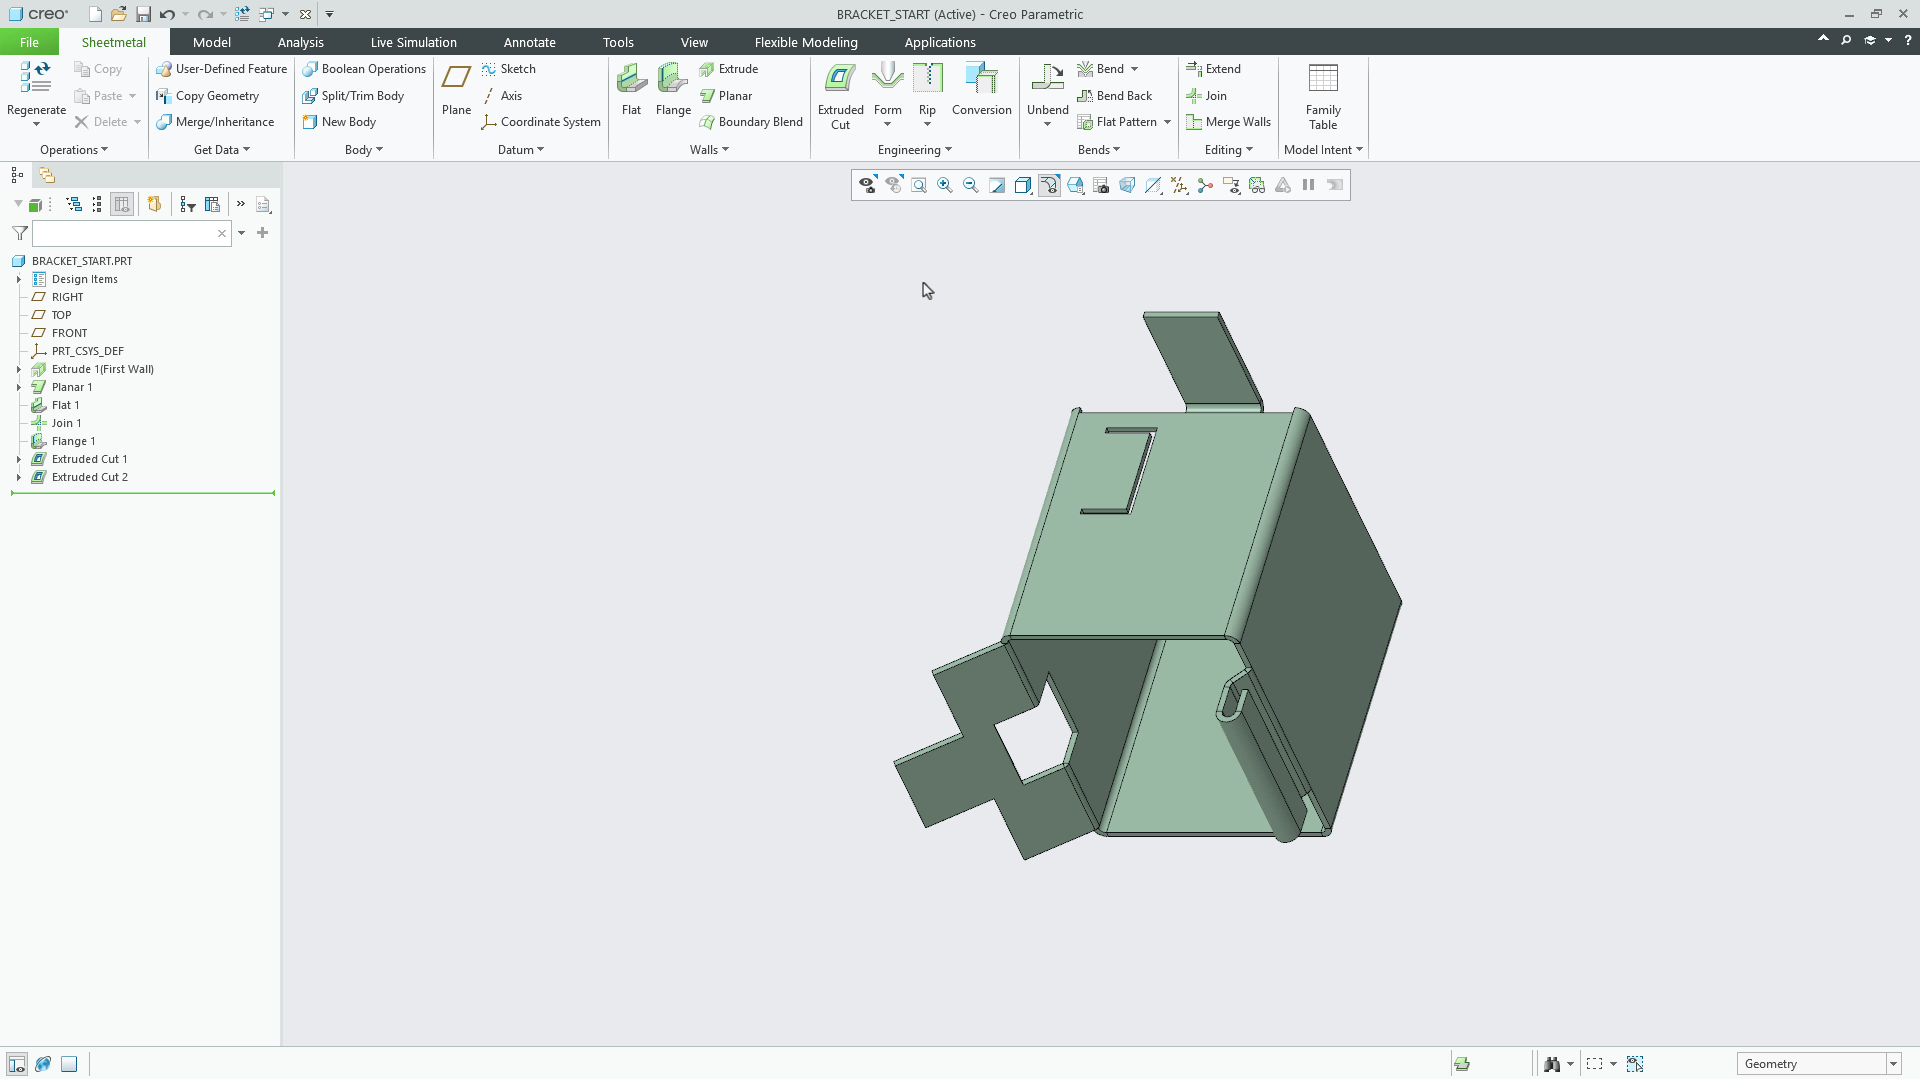1920x1080 pixels.
Task: Click Zoom In in graphics toolbar
Action: click(x=944, y=185)
